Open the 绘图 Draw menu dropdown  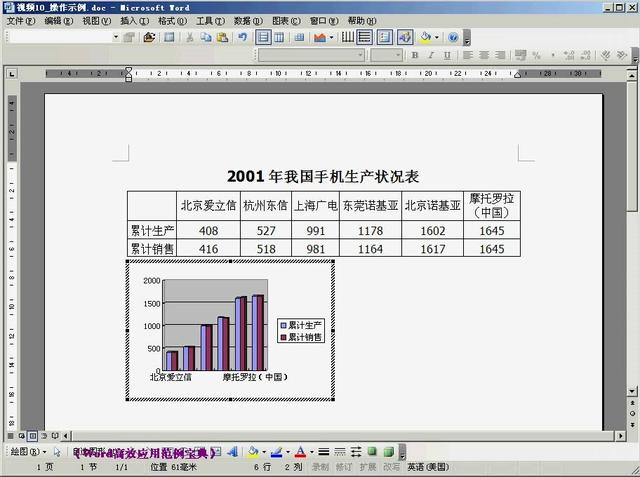pos(28,452)
